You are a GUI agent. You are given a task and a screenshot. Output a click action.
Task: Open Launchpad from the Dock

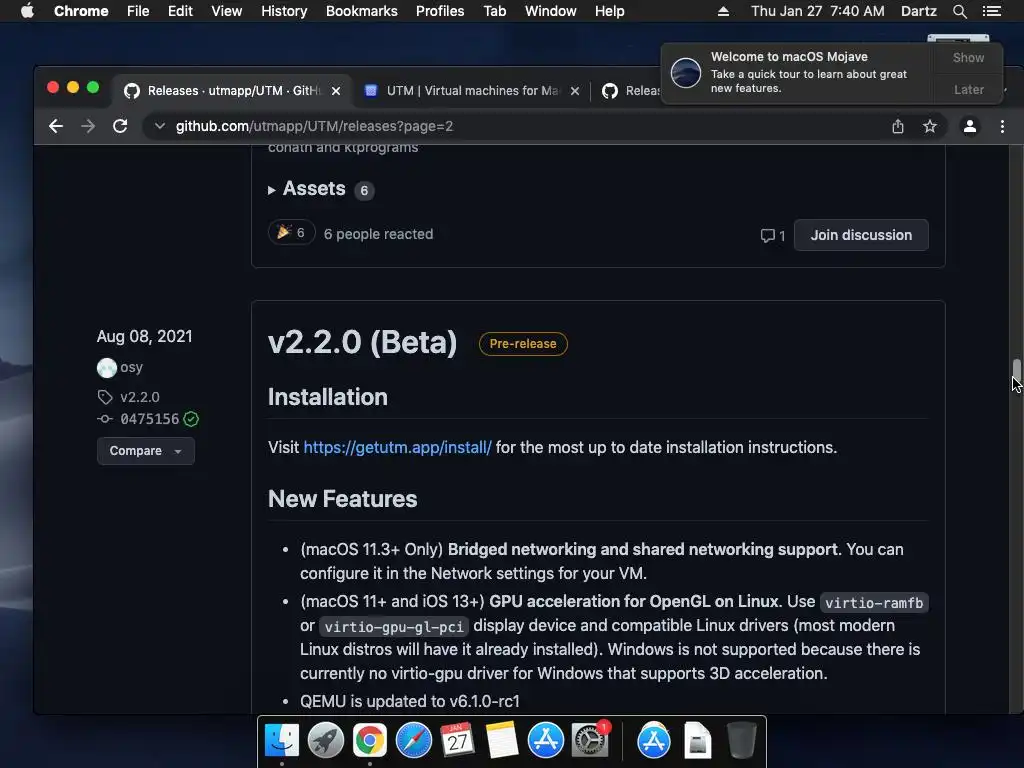pos(326,741)
